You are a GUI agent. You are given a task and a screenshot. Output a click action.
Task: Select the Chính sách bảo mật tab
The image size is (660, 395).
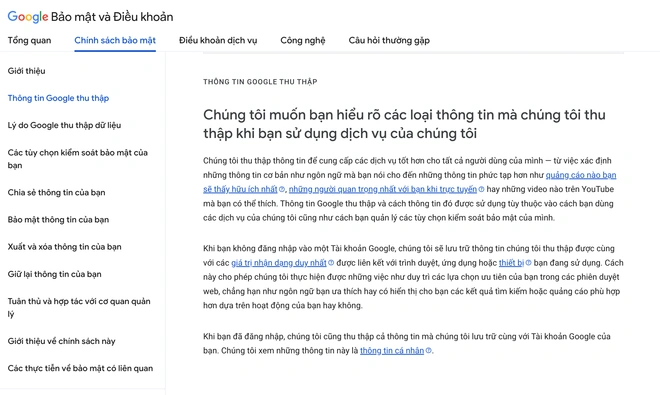(115, 40)
